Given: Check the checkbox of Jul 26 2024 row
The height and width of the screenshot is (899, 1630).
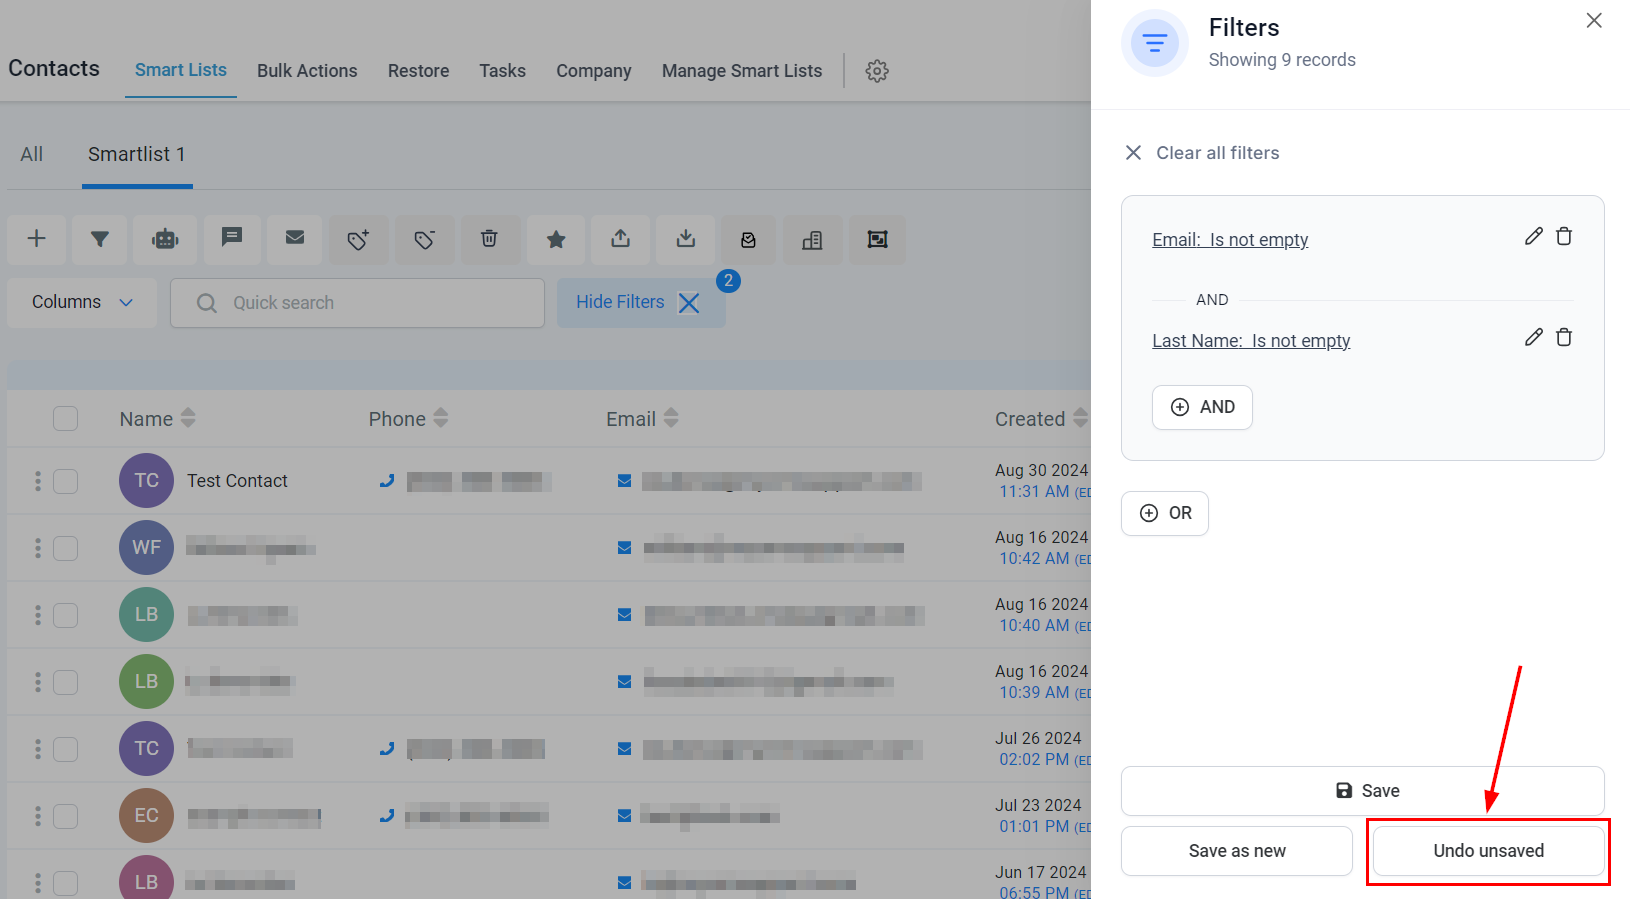Looking at the screenshot, I should coord(66,749).
